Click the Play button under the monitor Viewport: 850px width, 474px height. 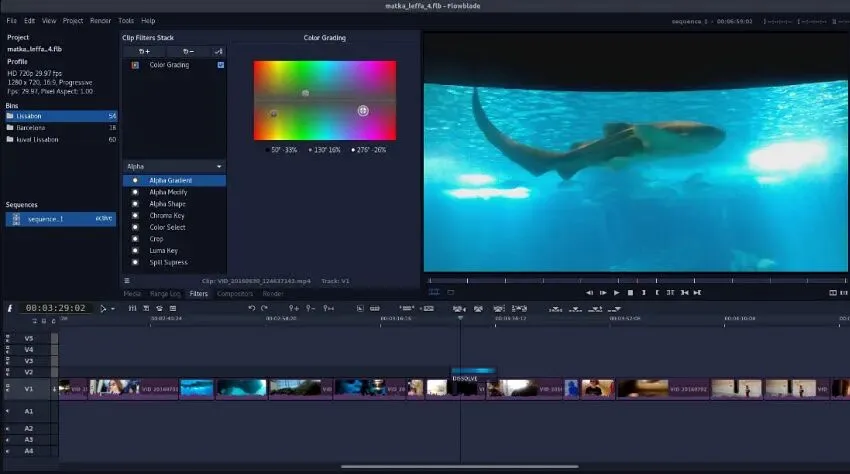pyautogui.click(x=616, y=292)
